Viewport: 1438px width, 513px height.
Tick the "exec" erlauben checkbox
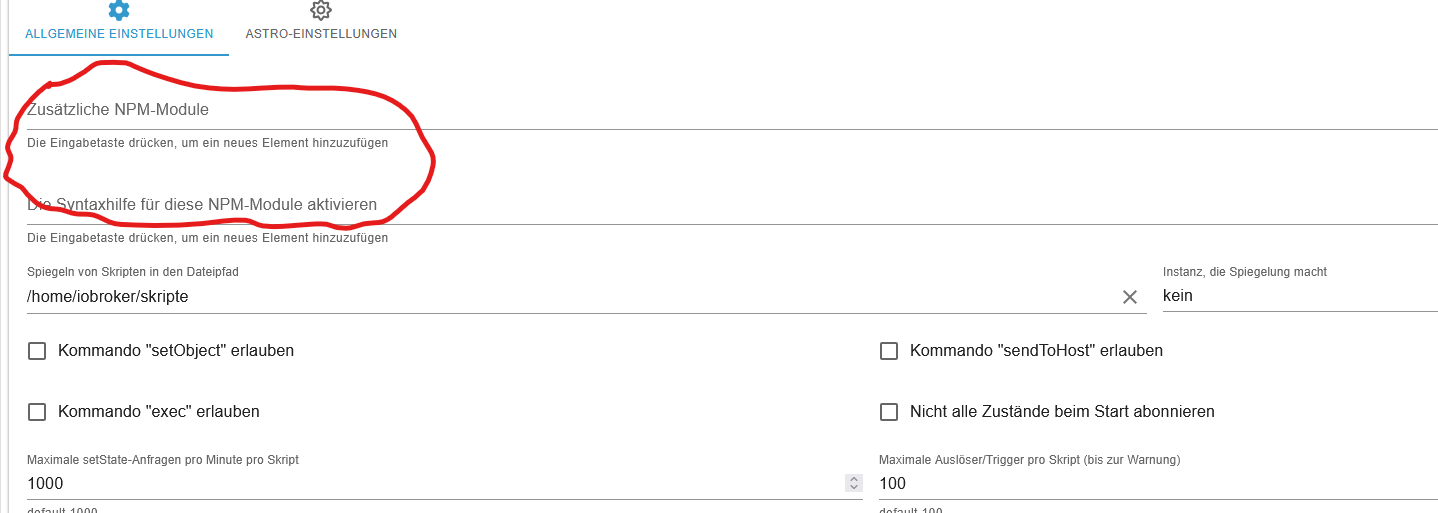37,412
